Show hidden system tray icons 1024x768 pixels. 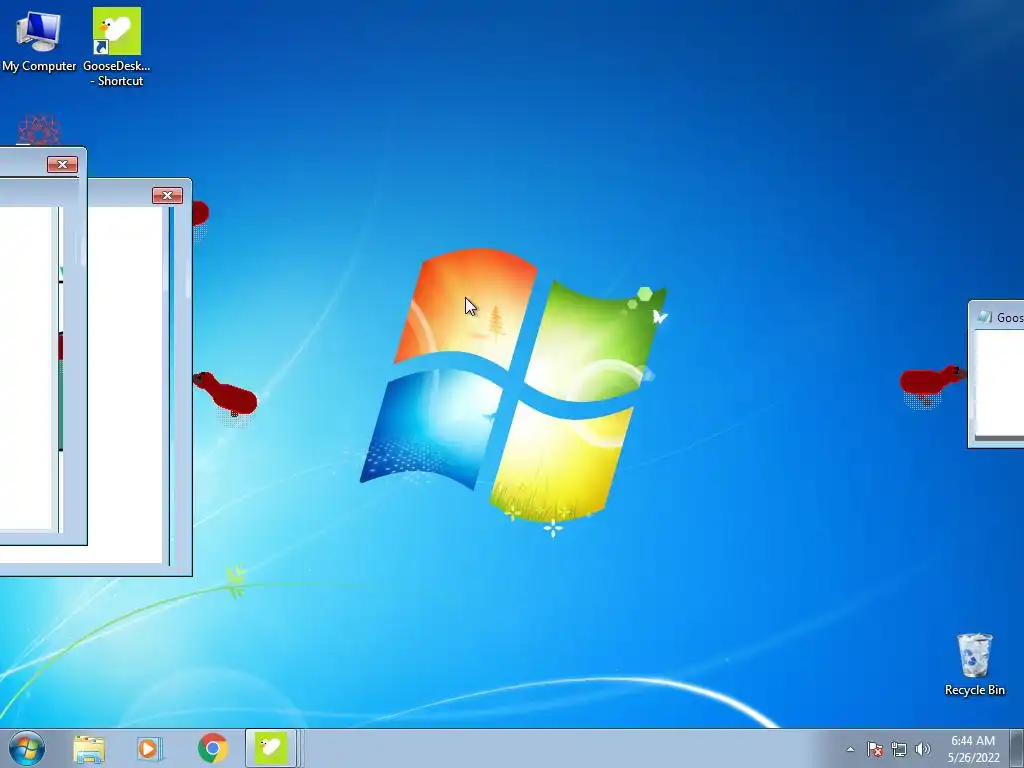point(850,749)
